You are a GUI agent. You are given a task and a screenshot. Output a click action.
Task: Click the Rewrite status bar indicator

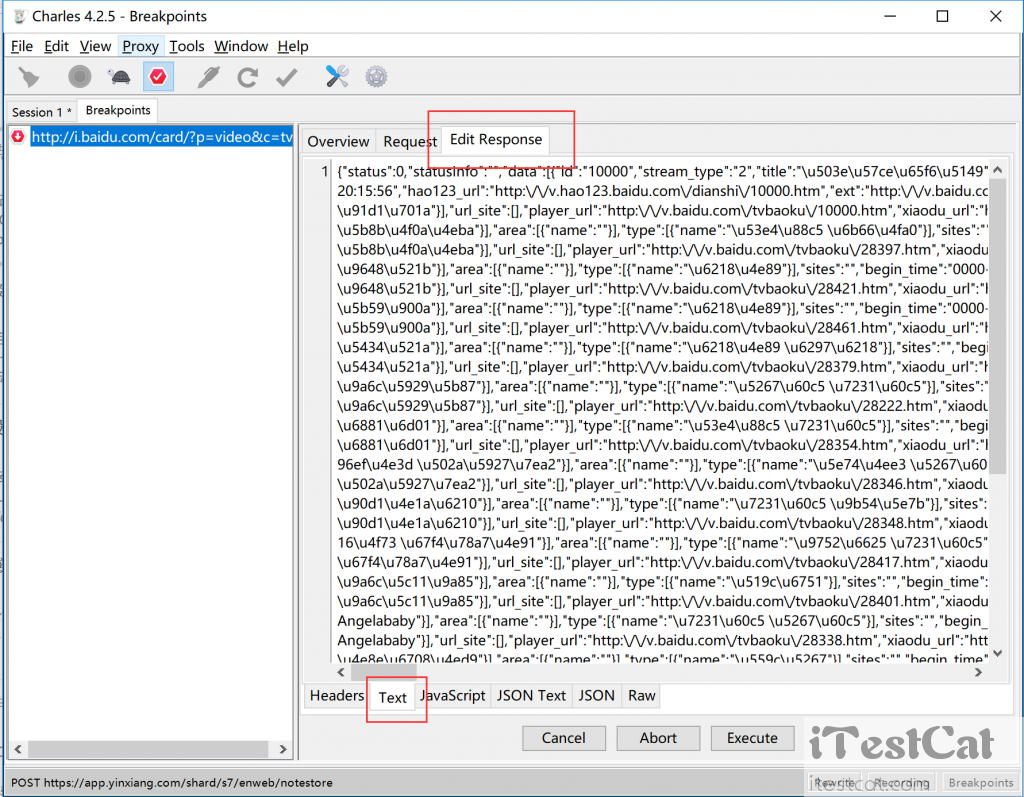pyautogui.click(x=835, y=783)
